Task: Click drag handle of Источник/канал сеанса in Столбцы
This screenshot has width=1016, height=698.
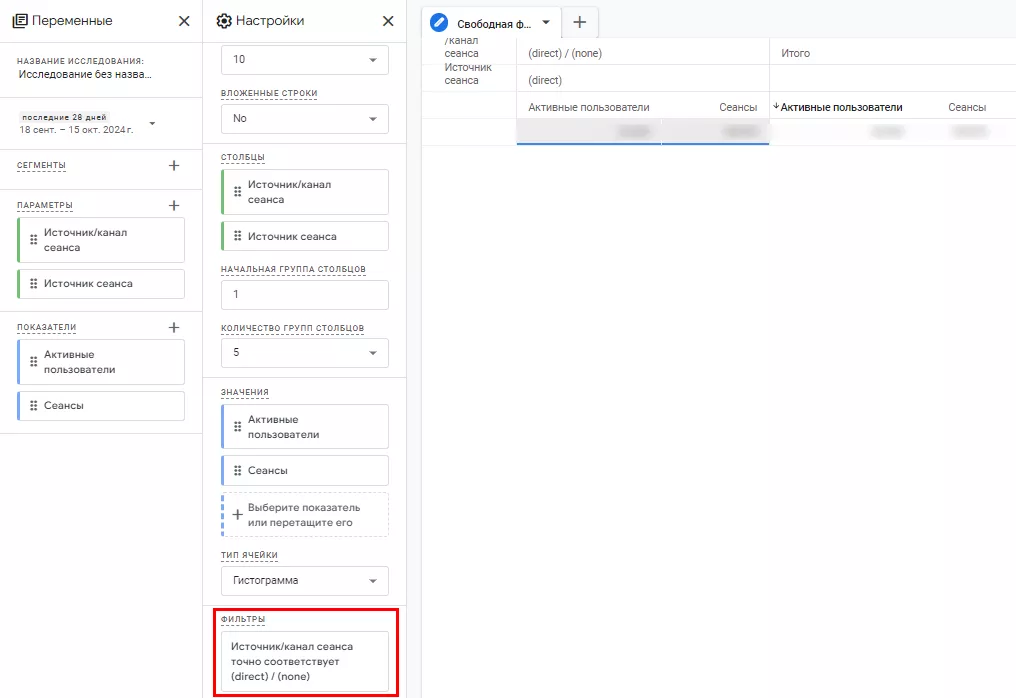Action: 238,192
